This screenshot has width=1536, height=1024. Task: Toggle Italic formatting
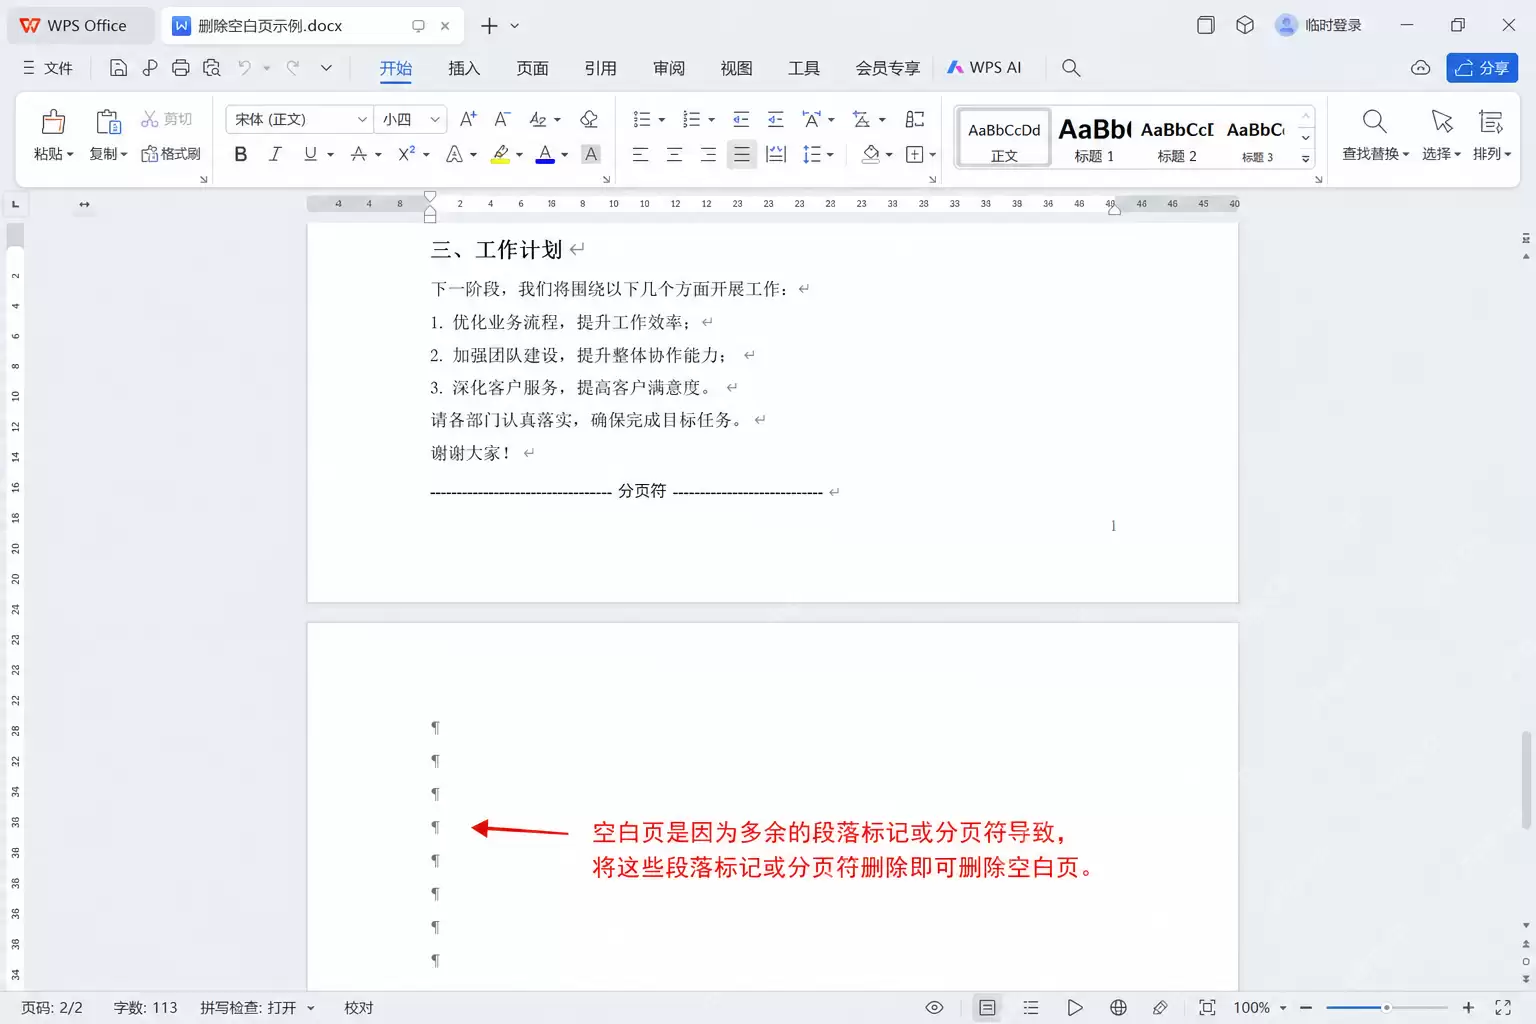point(275,154)
